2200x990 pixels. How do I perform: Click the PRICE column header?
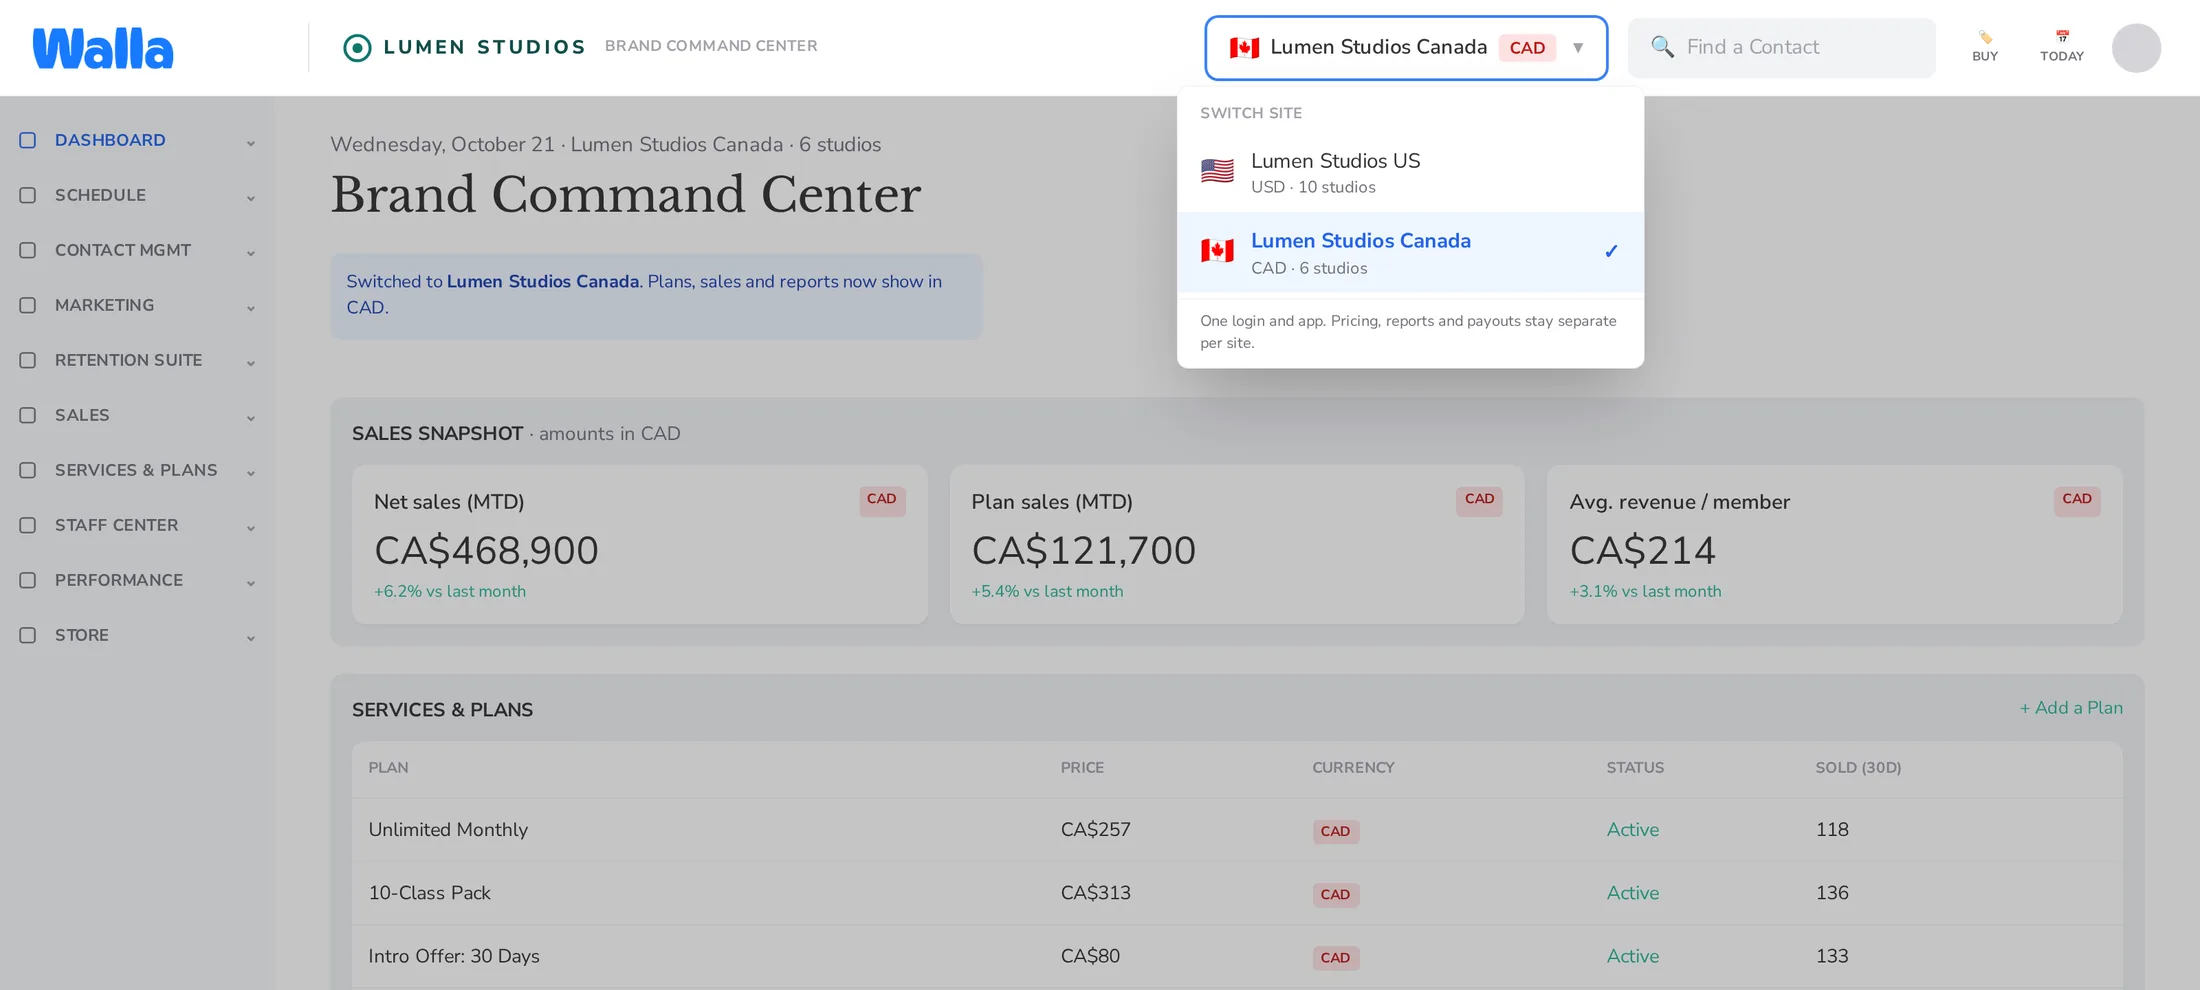click(x=1082, y=768)
